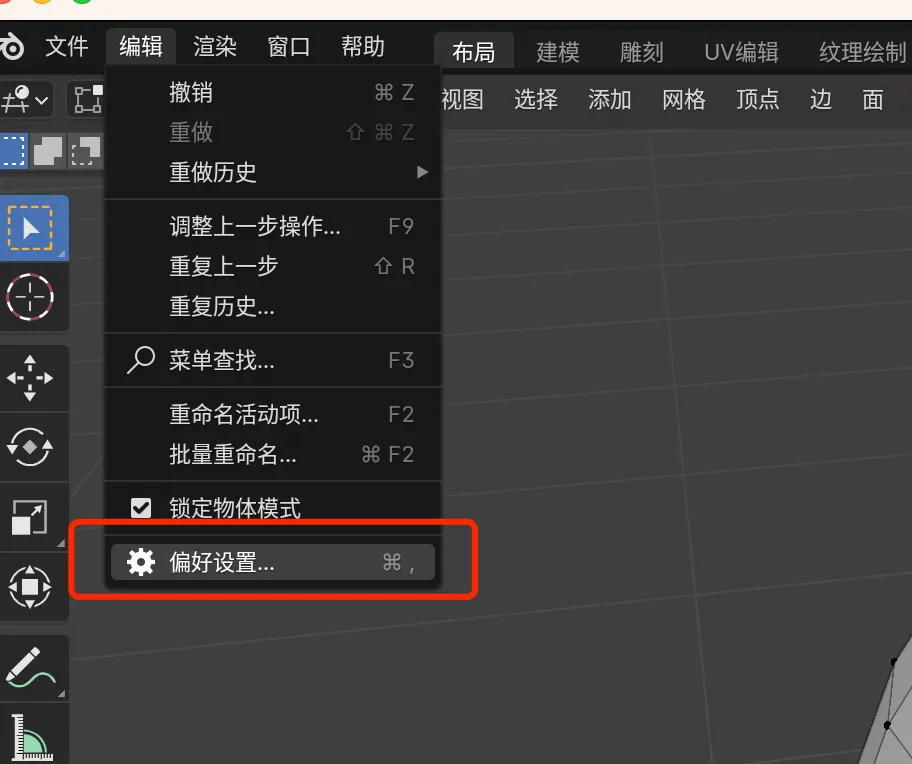912x764 pixels.
Task: Click the Blender logo icon
Action: tap(12, 47)
